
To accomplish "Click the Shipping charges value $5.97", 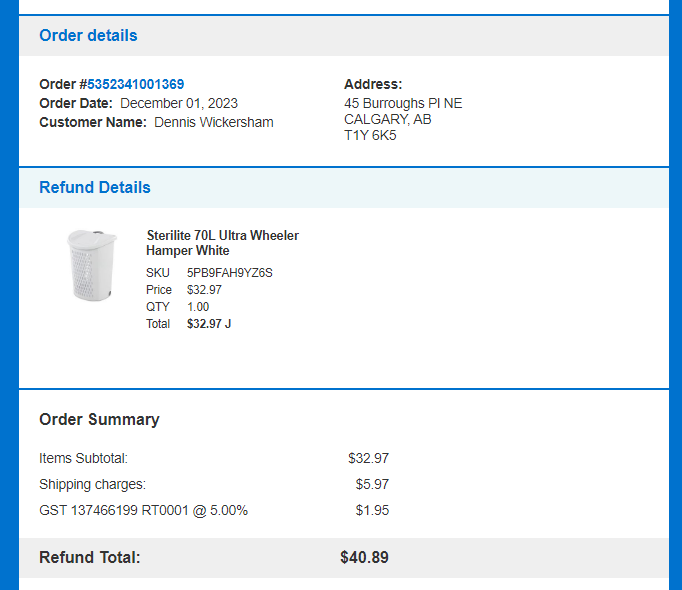I will tap(372, 484).
